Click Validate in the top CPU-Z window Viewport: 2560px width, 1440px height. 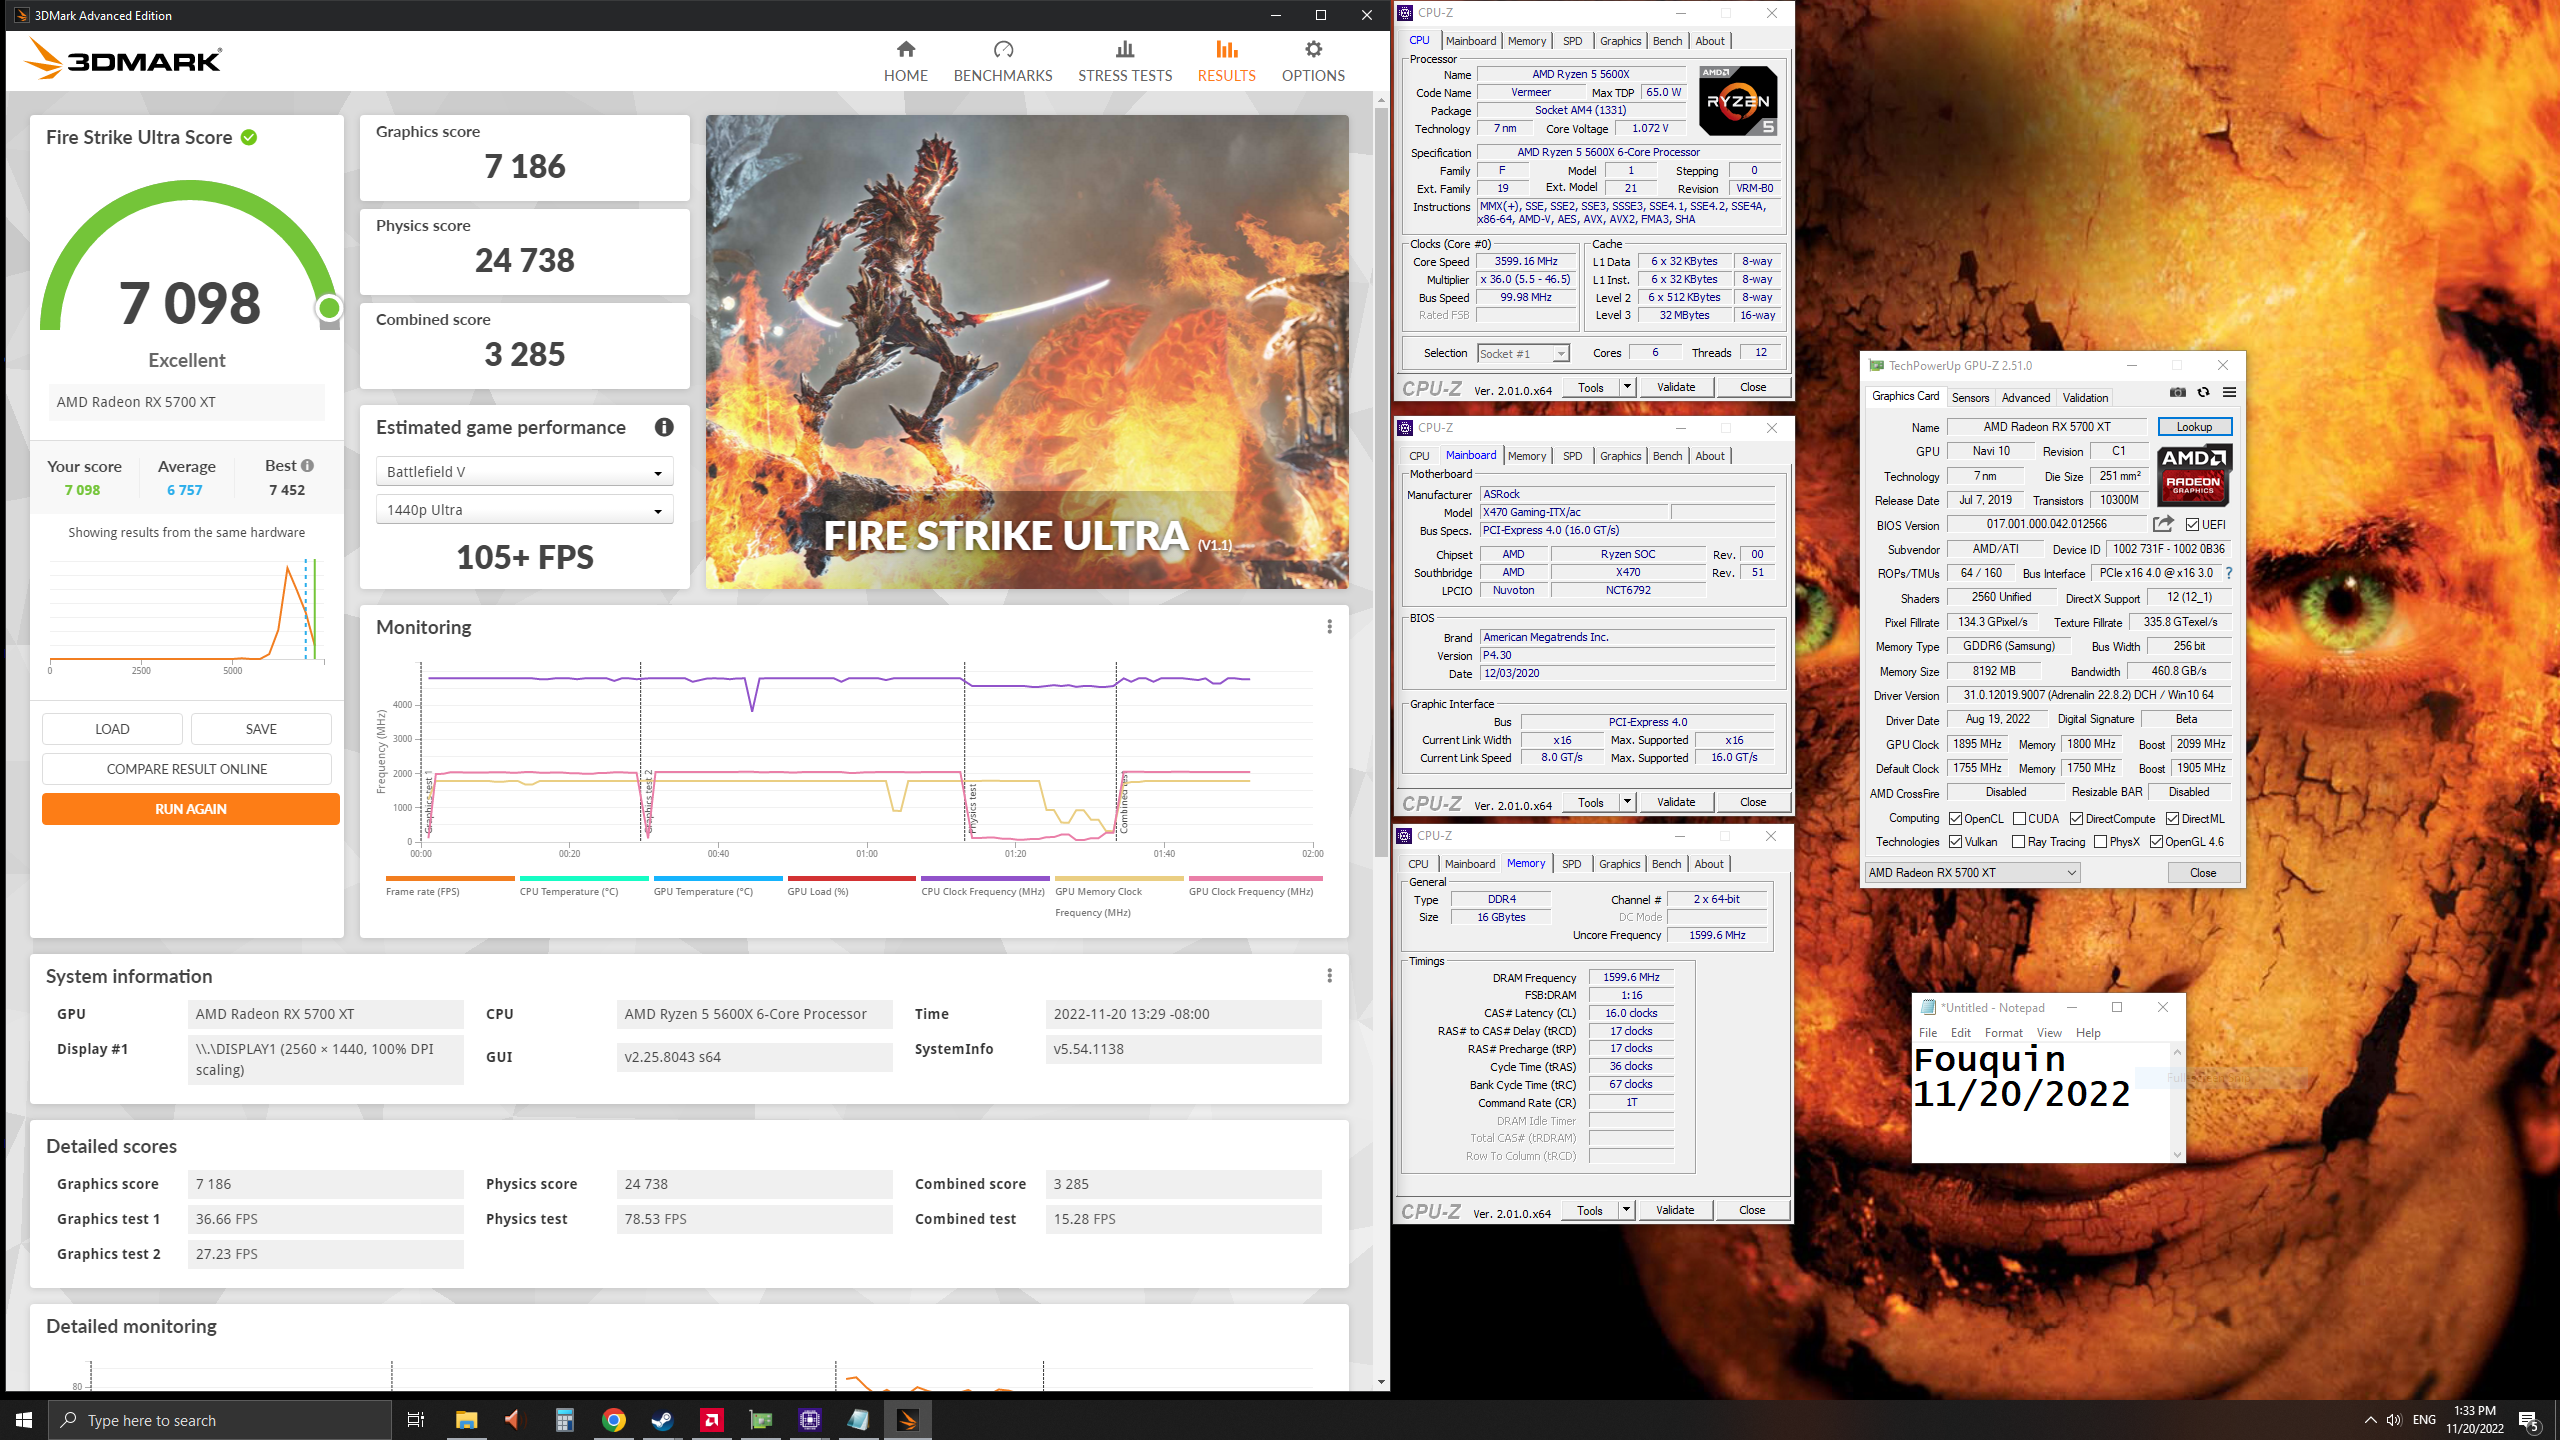click(1675, 387)
